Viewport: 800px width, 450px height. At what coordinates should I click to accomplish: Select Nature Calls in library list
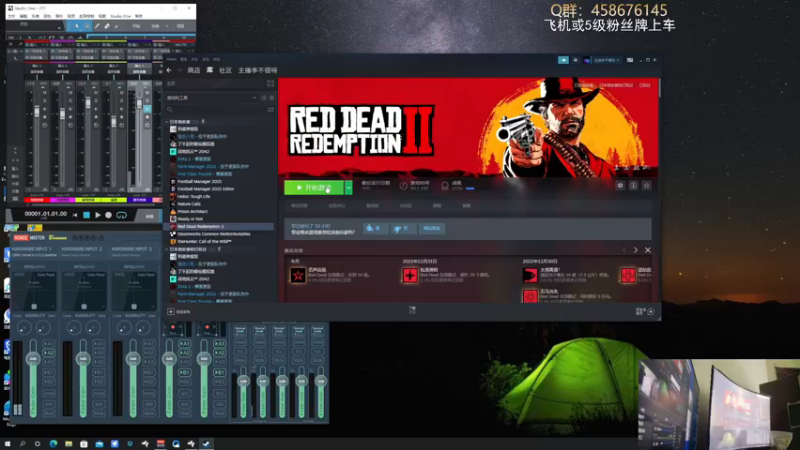(x=189, y=204)
